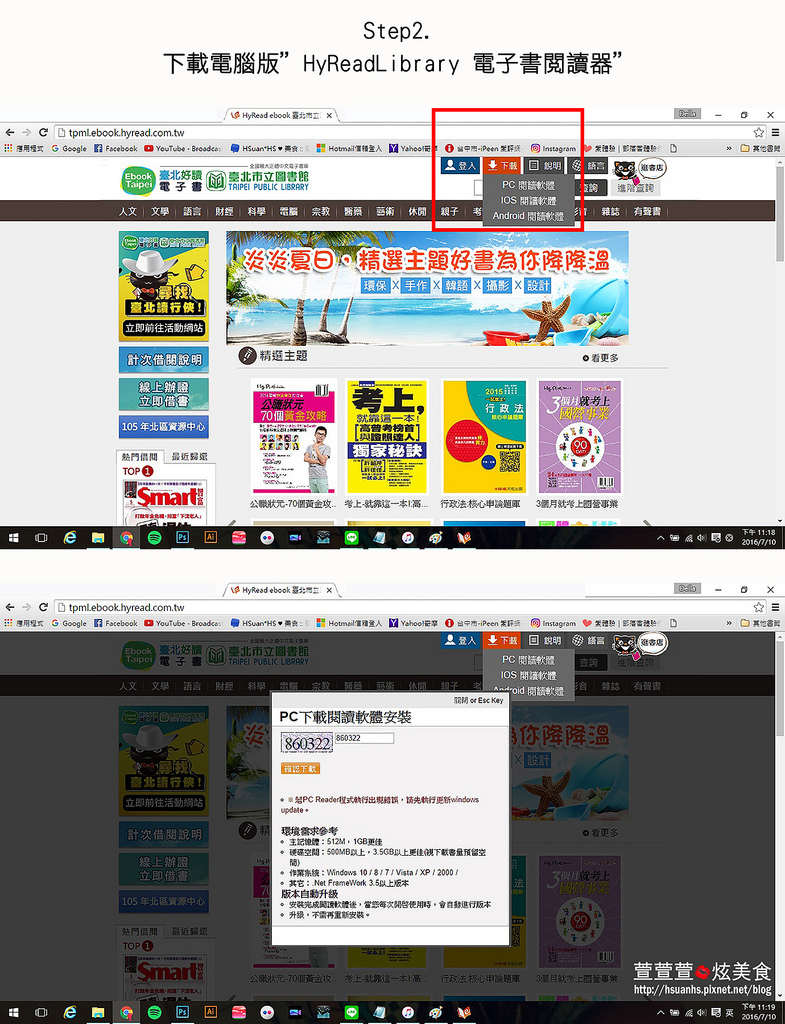Viewport: 785px width, 1024px height.
Task: Expand the orange 下載 dropdown inside the red outline
Action: [x=502, y=166]
